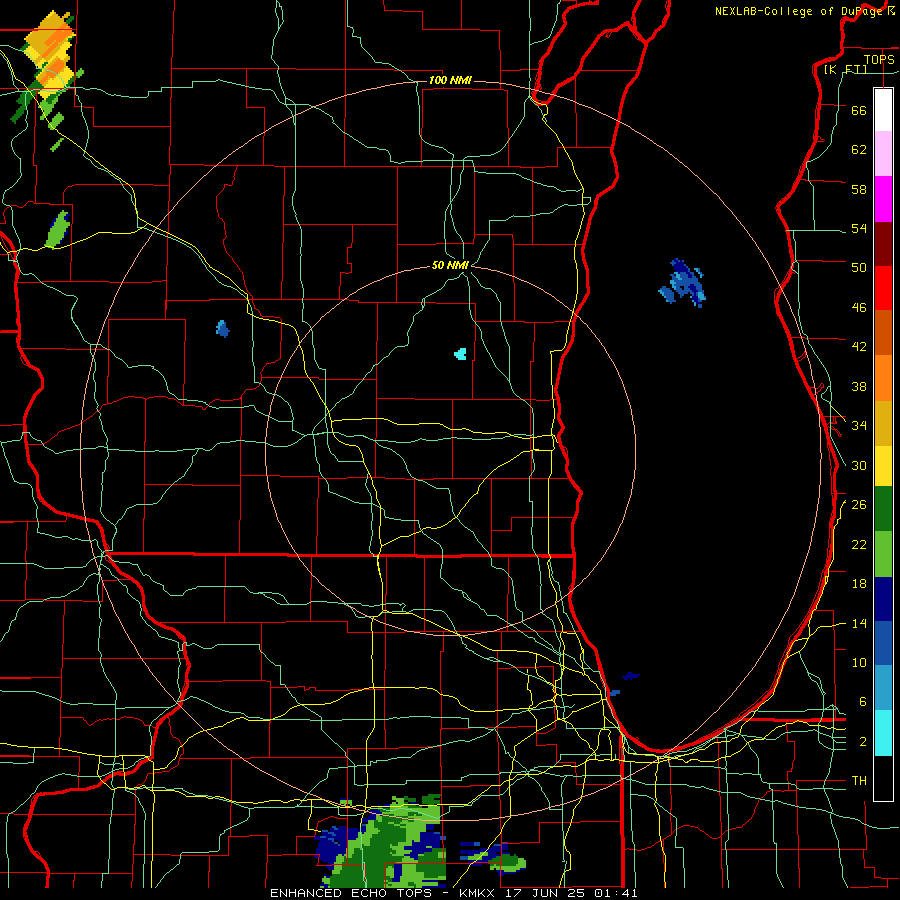The height and width of the screenshot is (900, 900).
Task: Pick the light green legend swatch
Action: point(883,554)
